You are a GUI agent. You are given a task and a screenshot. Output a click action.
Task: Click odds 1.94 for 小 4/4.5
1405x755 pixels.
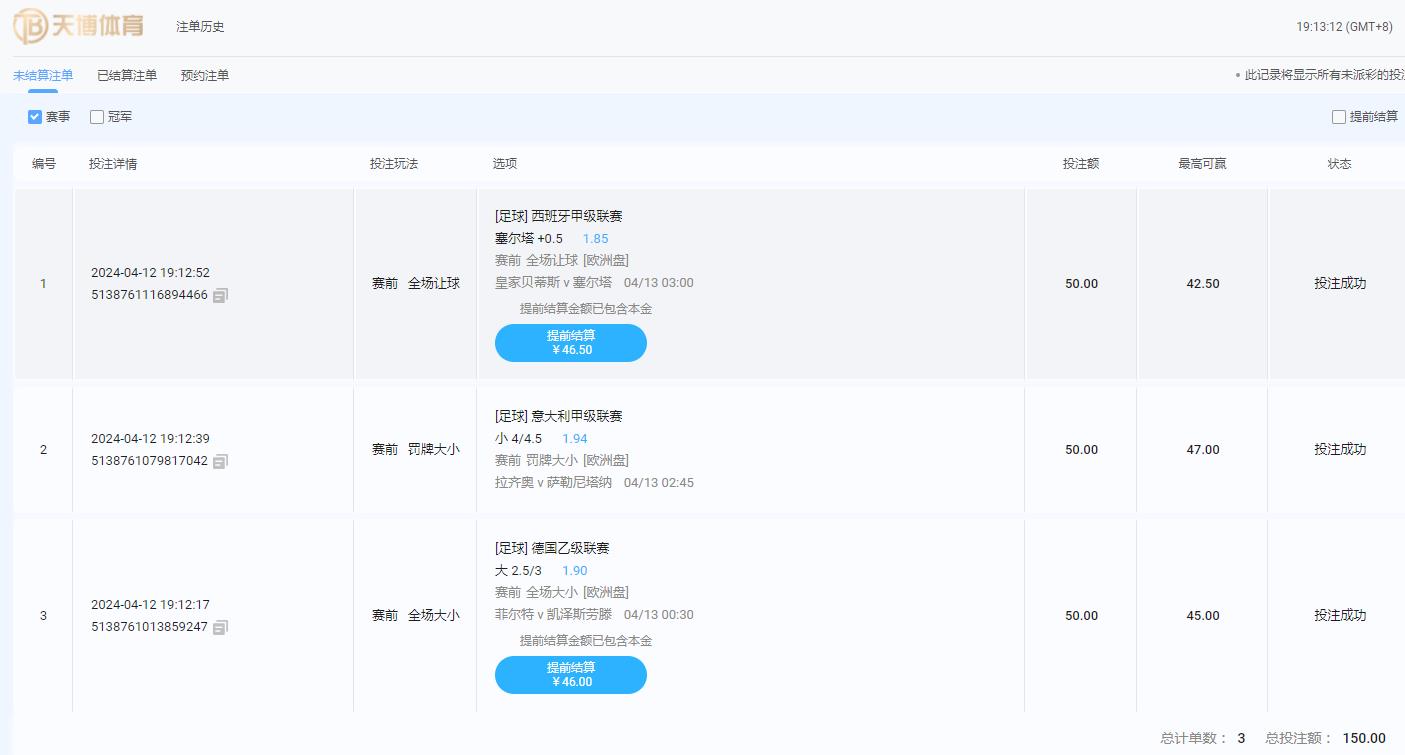574,439
